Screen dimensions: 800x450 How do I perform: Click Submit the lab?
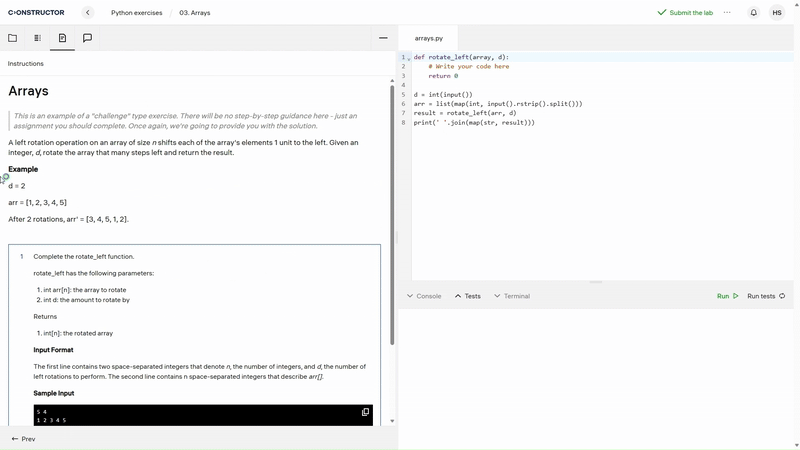click(685, 13)
